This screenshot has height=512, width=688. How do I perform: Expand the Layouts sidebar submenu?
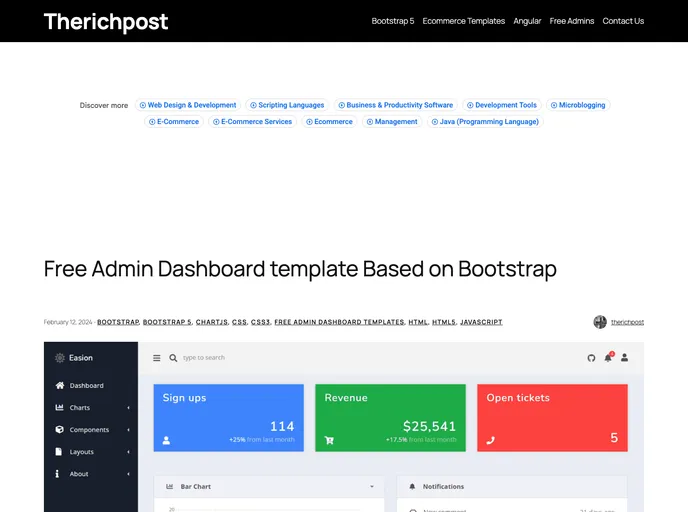(x=128, y=452)
